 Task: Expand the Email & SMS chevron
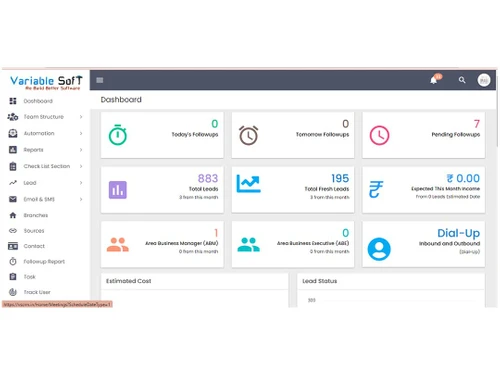(81, 199)
